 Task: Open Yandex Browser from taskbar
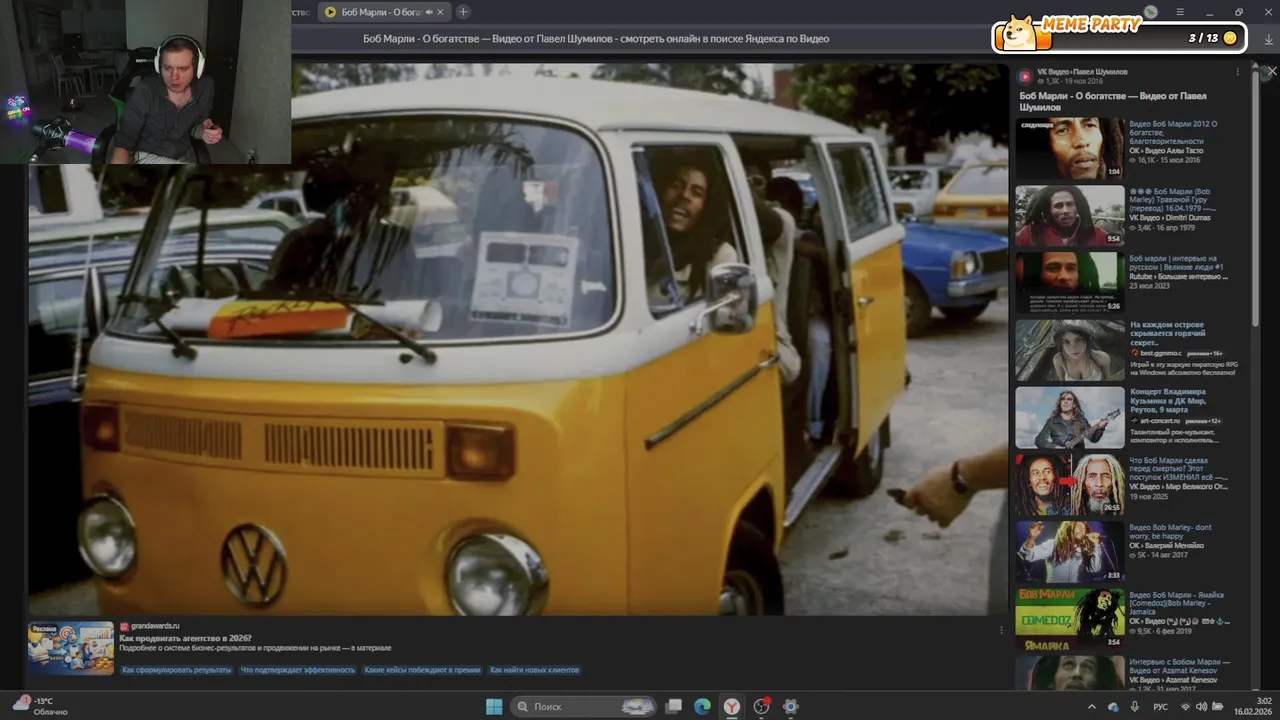[732, 706]
